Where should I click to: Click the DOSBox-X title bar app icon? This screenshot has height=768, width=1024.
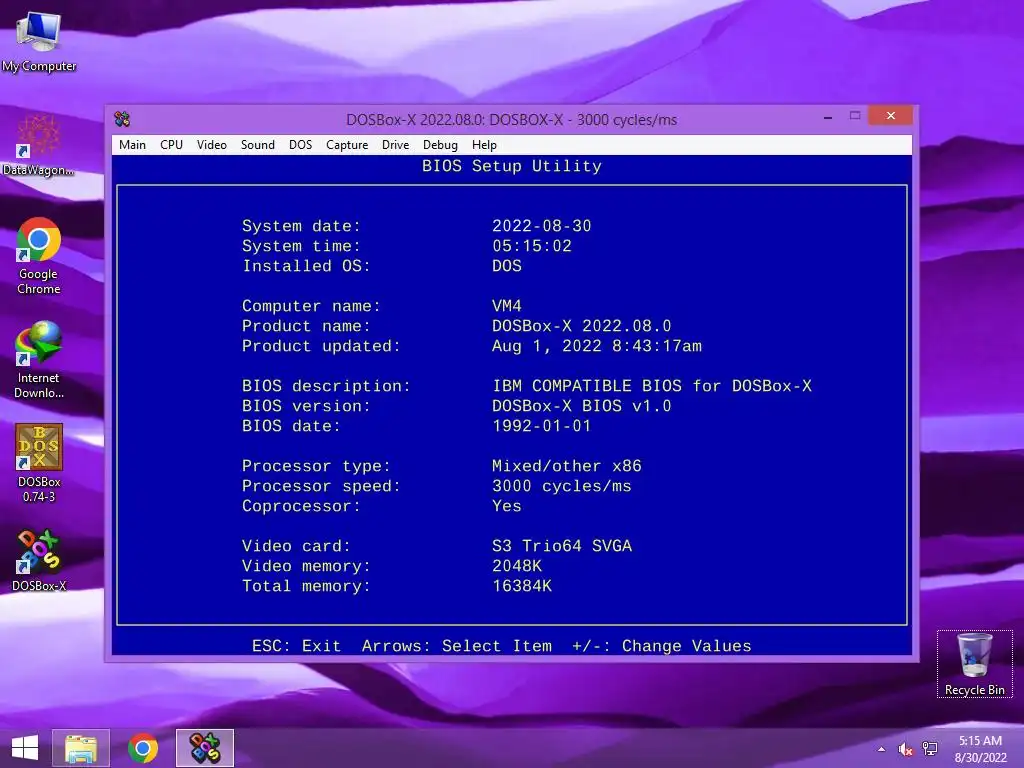click(122, 120)
